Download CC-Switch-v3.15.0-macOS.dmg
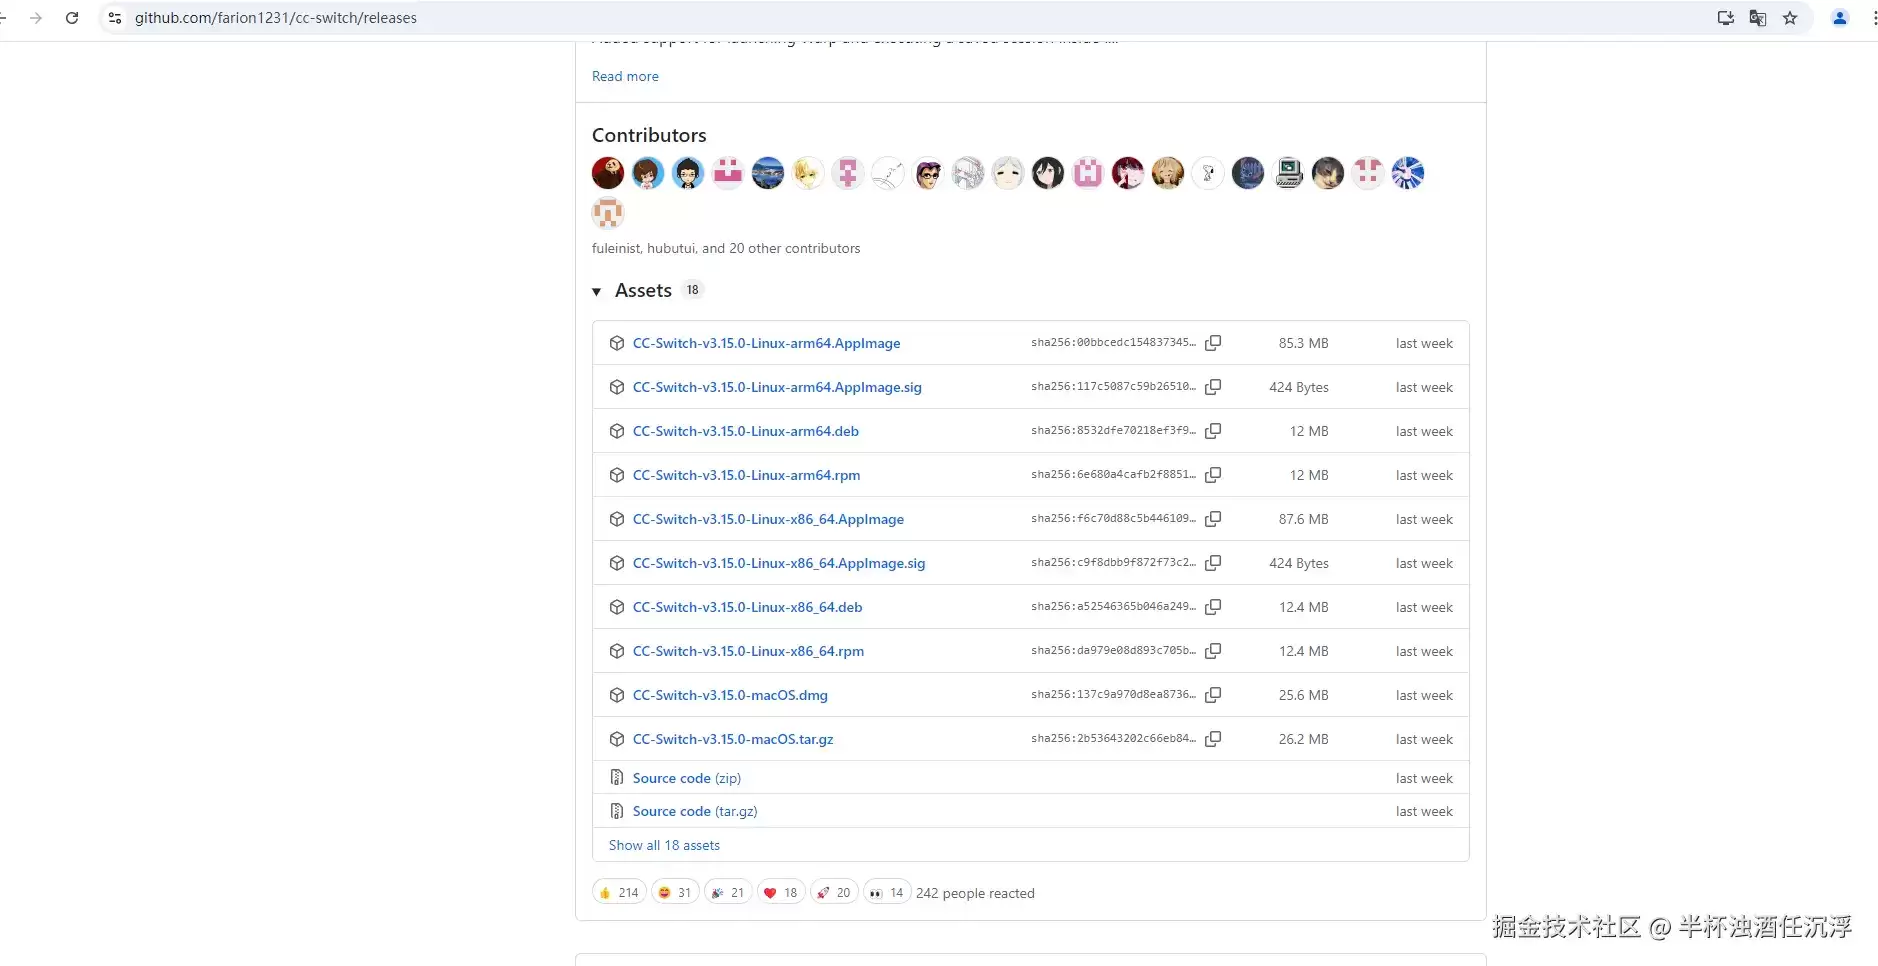Viewport: 1878px width, 966px height. (x=730, y=695)
